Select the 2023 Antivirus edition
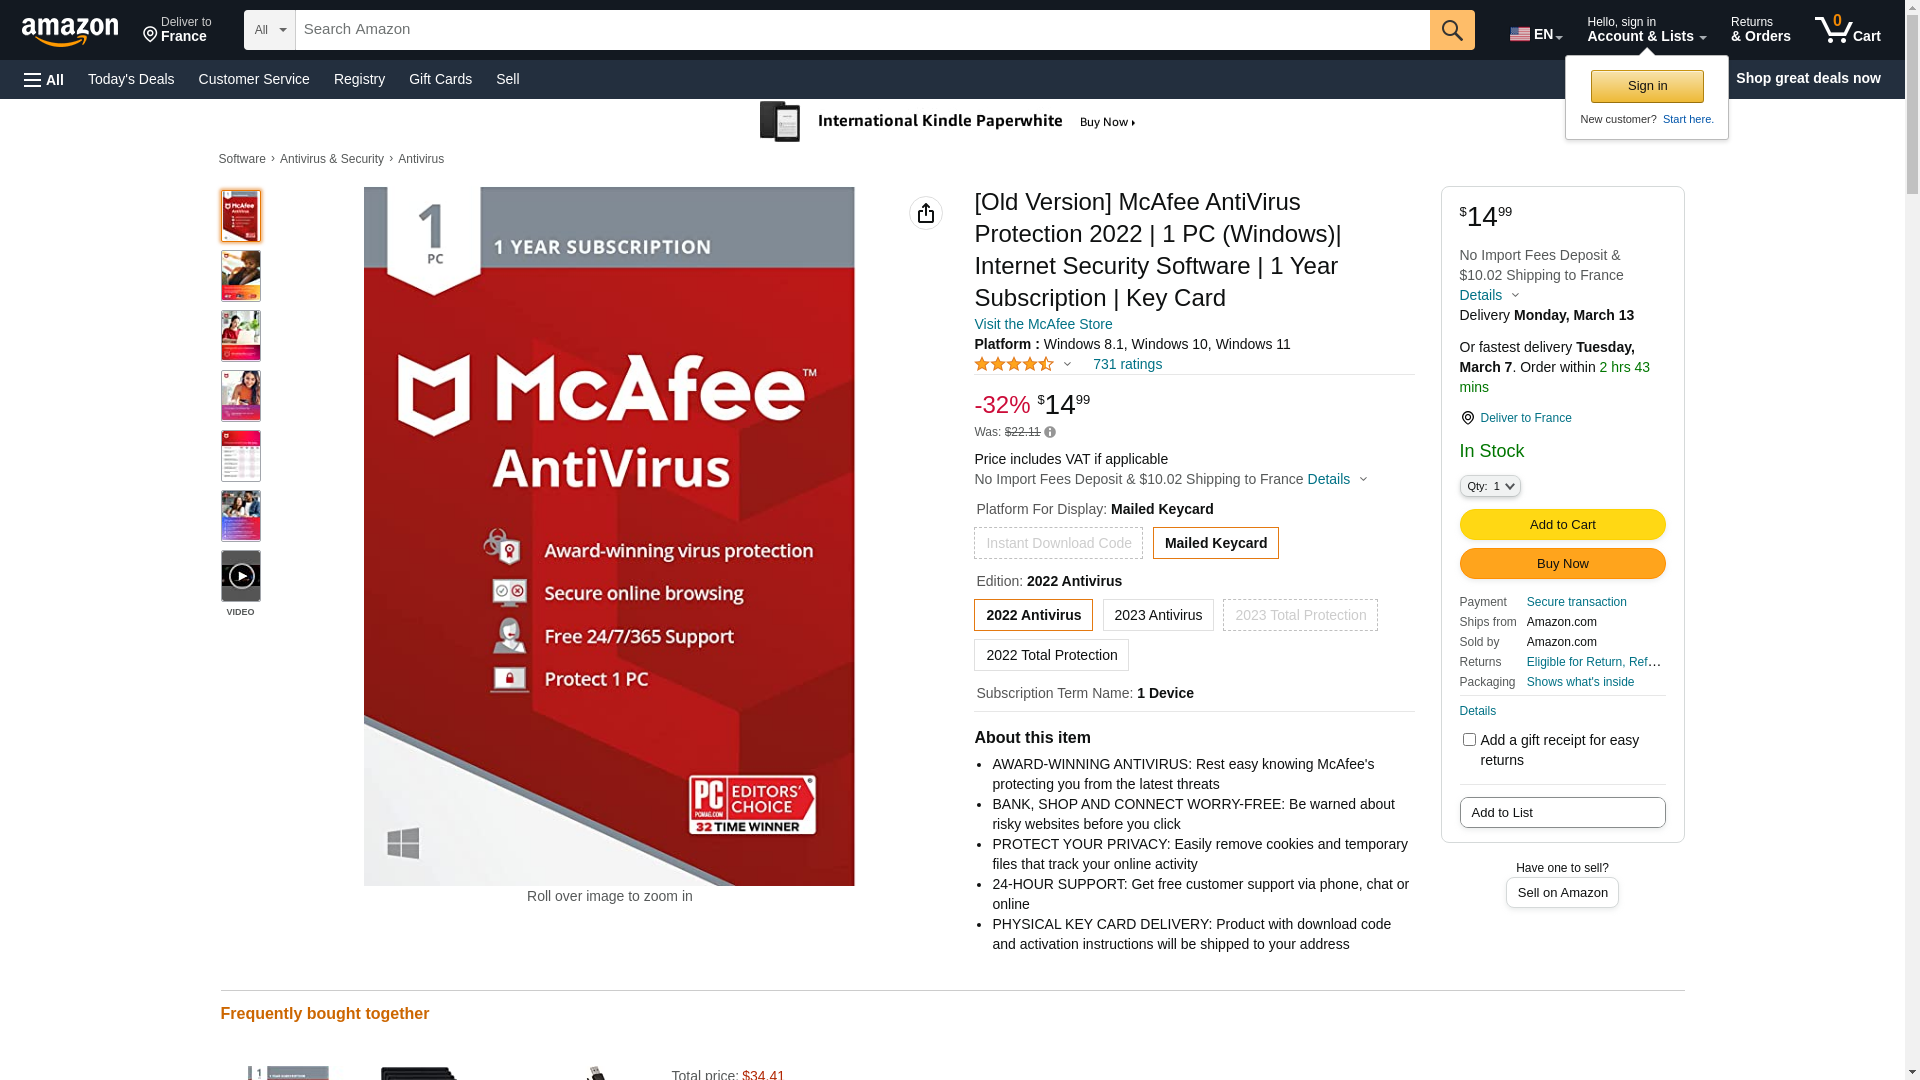1920x1080 pixels. [x=1158, y=615]
